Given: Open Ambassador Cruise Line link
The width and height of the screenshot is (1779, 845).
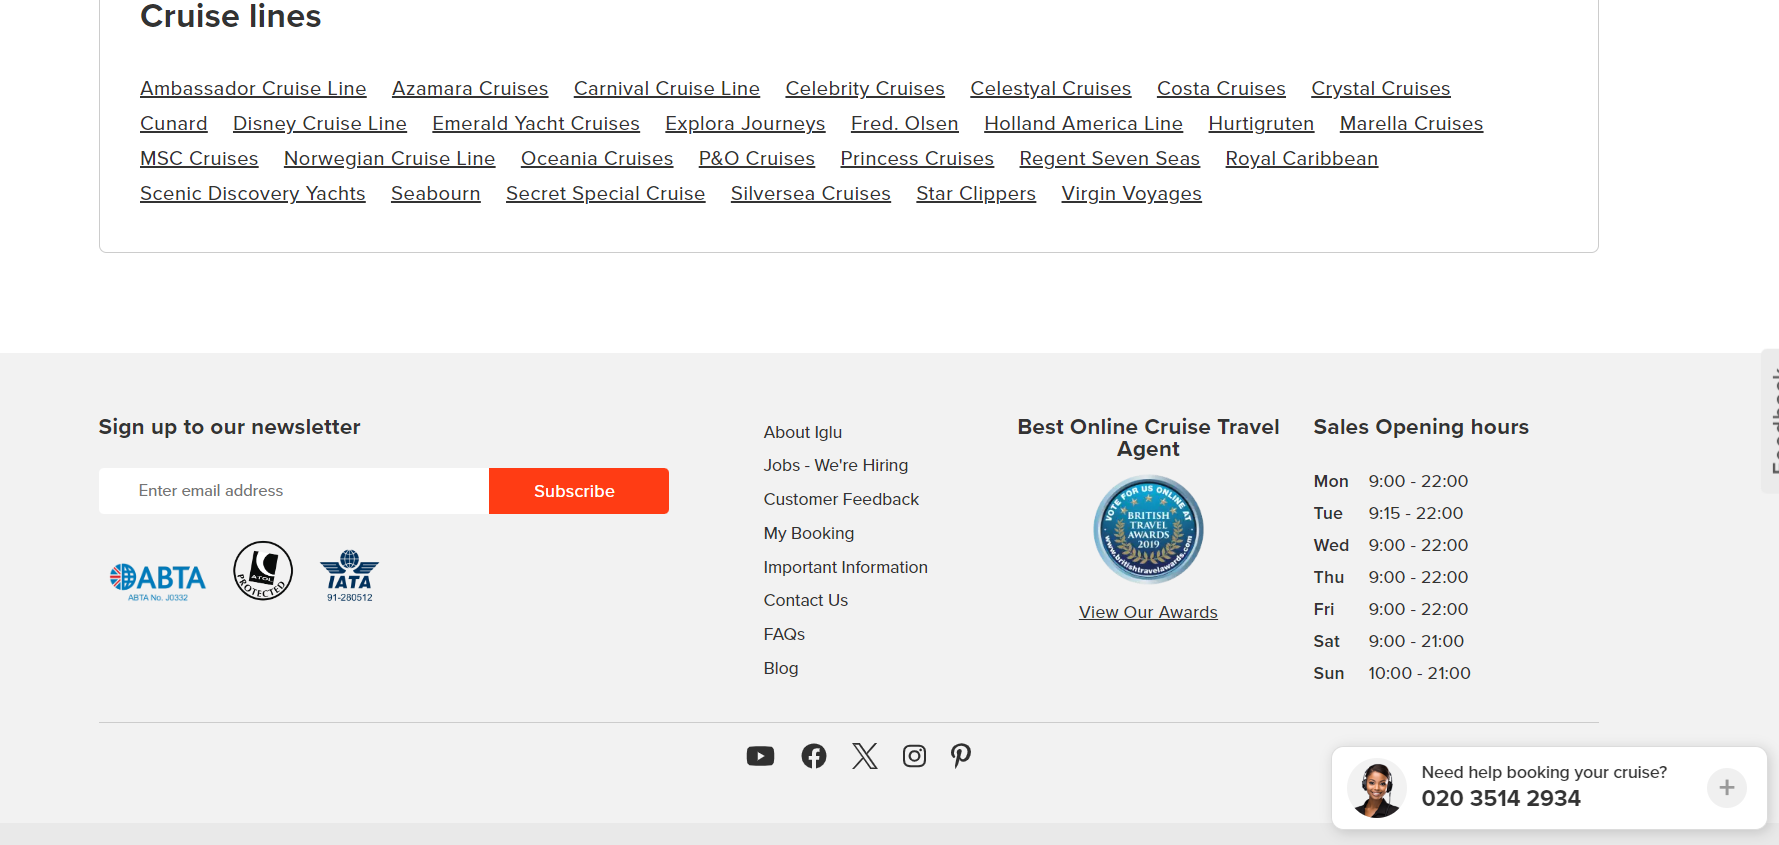Looking at the screenshot, I should 253,88.
